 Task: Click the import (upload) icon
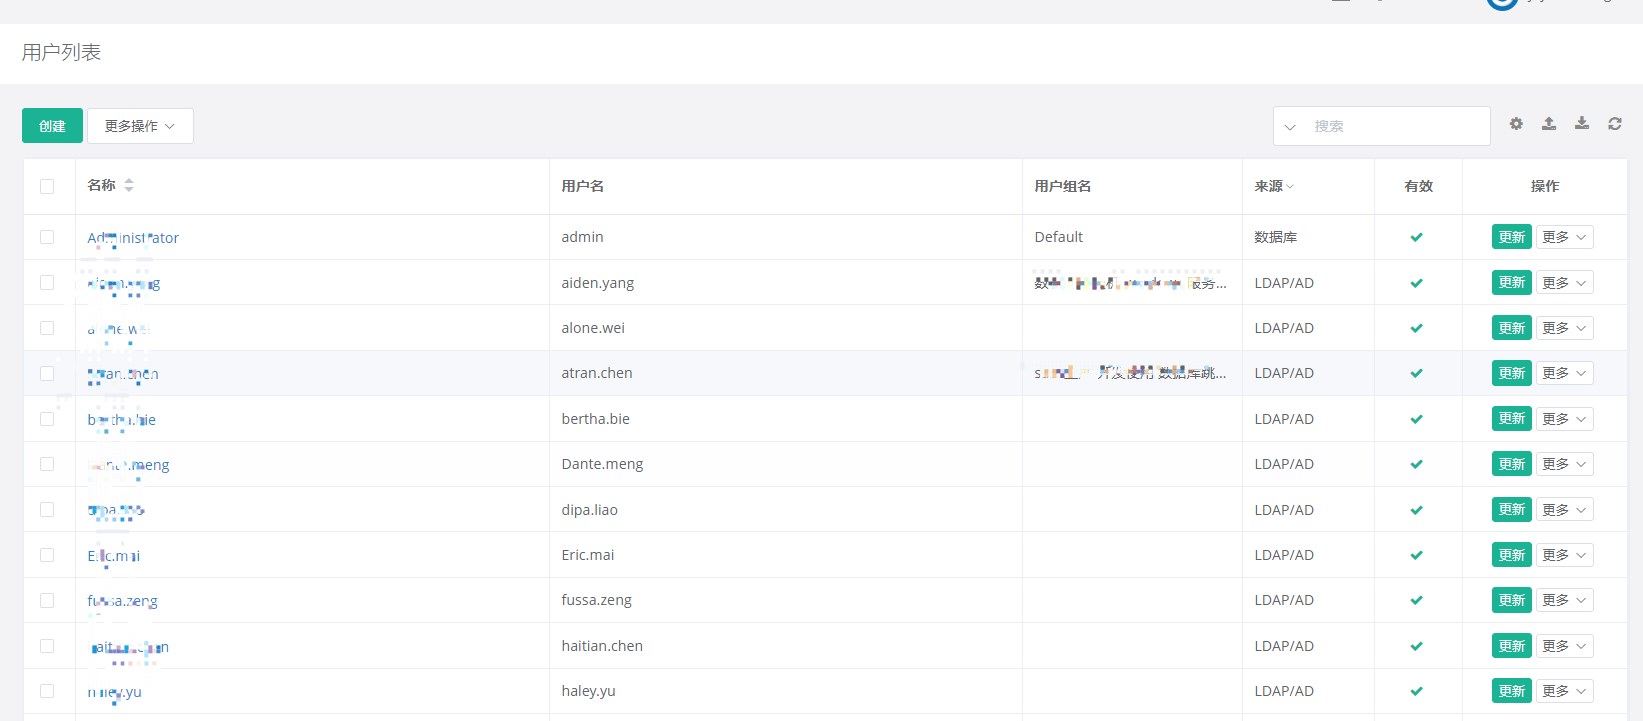[1549, 124]
